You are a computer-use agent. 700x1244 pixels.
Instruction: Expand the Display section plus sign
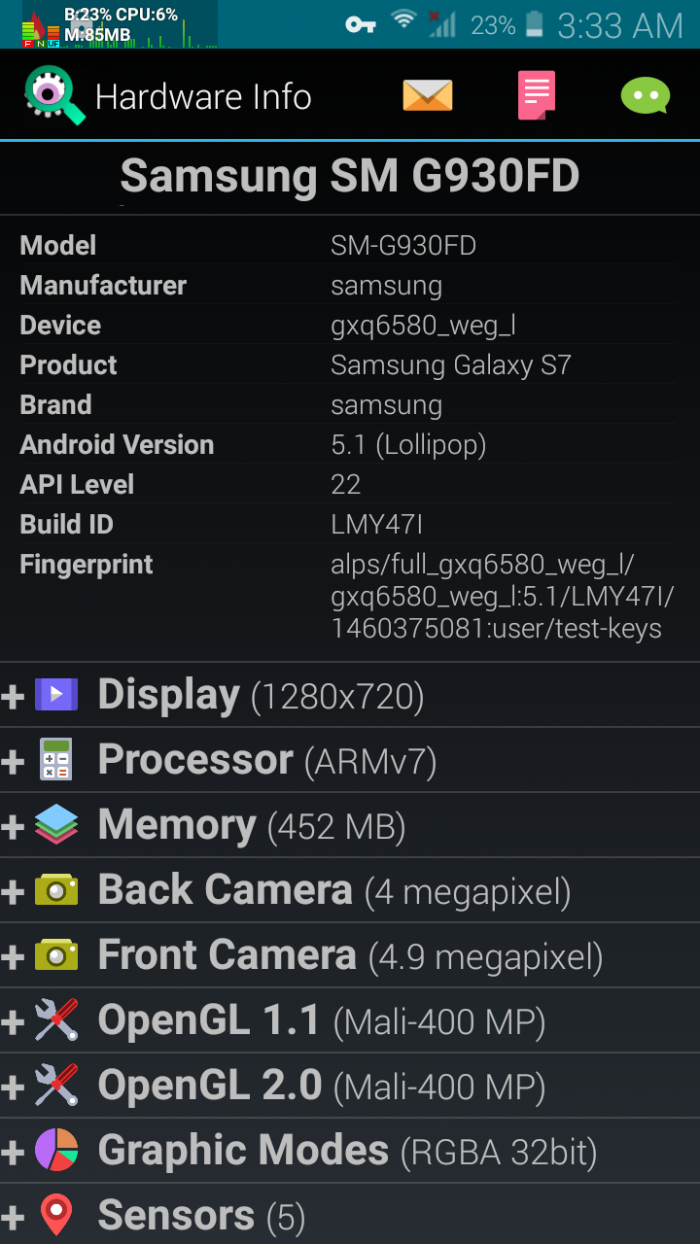tap(13, 696)
